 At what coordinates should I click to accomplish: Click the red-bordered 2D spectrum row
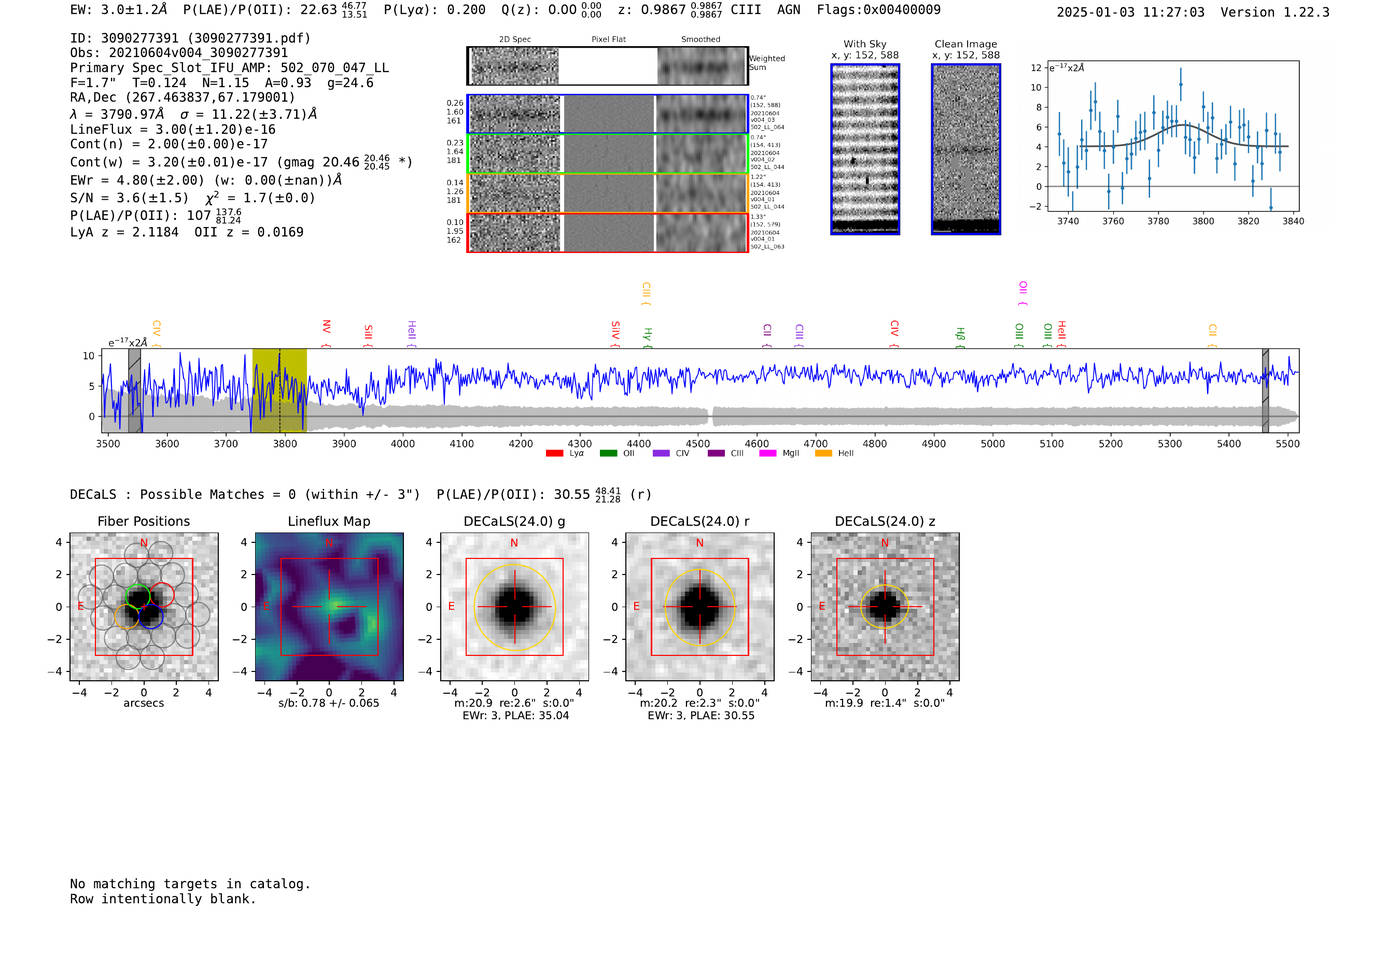608,232
